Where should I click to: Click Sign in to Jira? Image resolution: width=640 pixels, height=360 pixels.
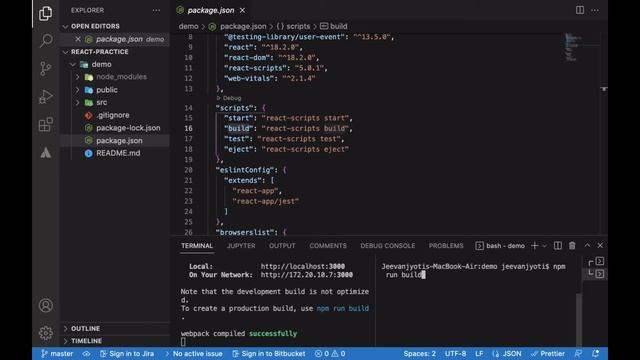(x=127, y=353)
